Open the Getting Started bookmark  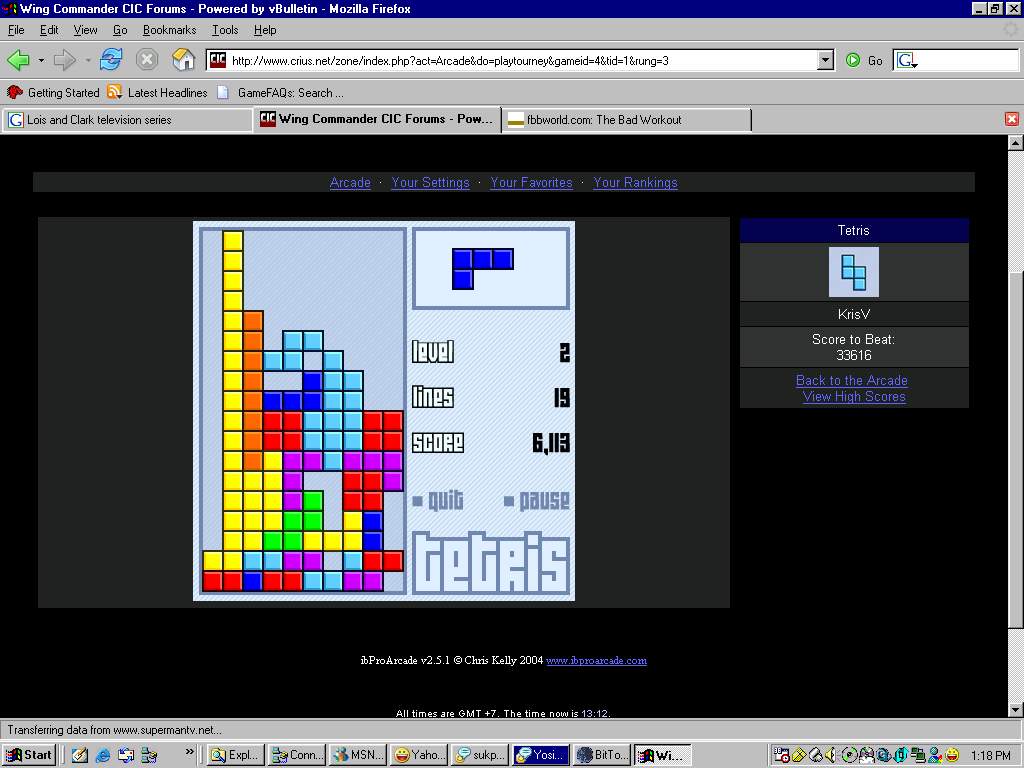53,93
